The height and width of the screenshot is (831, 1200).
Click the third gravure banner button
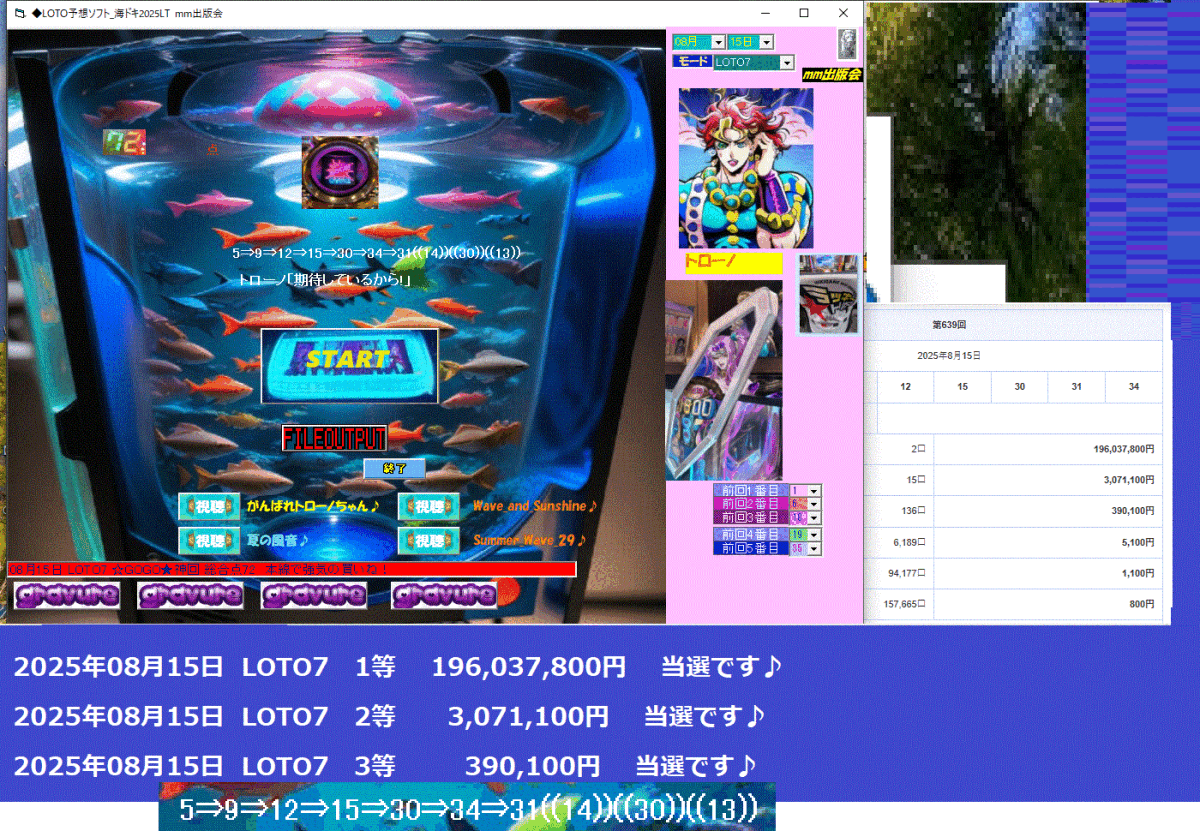tap(314, 596)
